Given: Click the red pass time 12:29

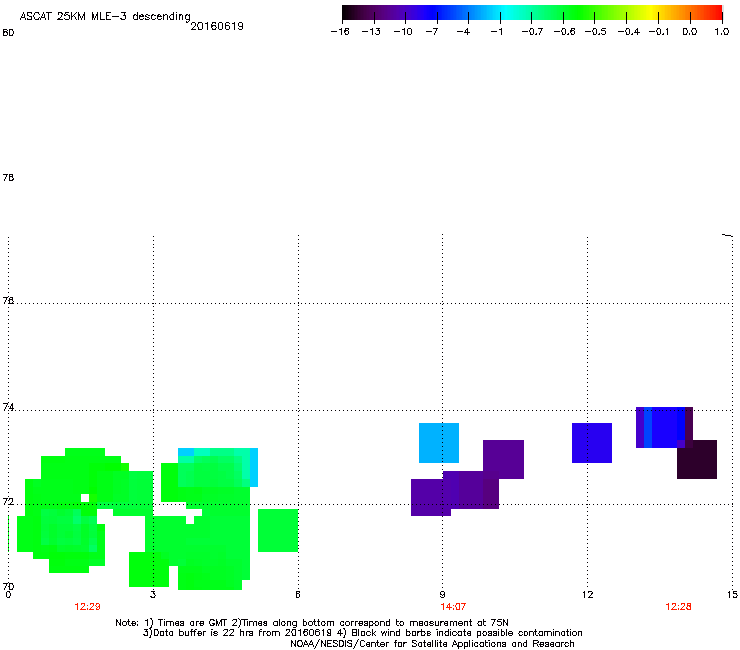Looking at the screenshot, I should coord(87,607).
